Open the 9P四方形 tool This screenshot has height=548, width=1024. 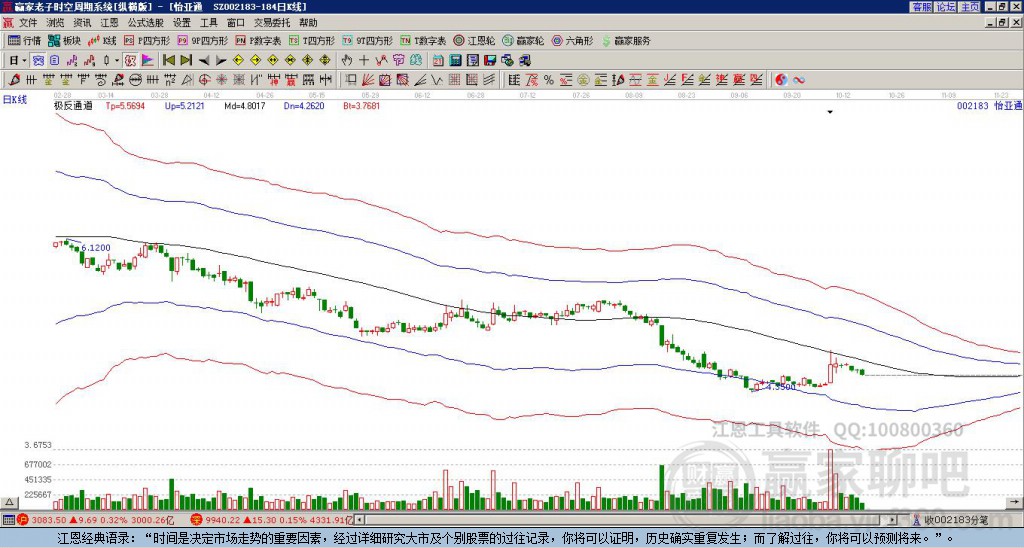(x=203, y=40)
